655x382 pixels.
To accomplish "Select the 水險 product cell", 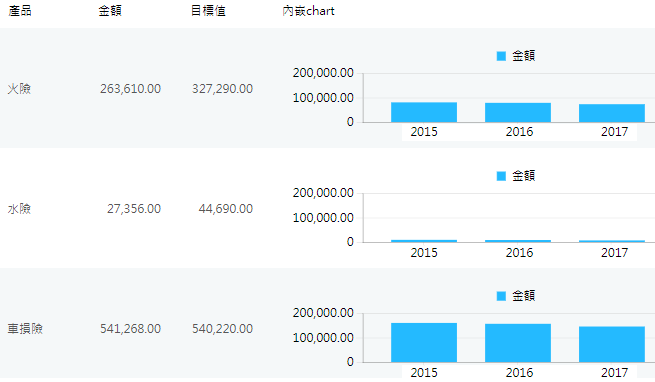I will coord(19,209).
